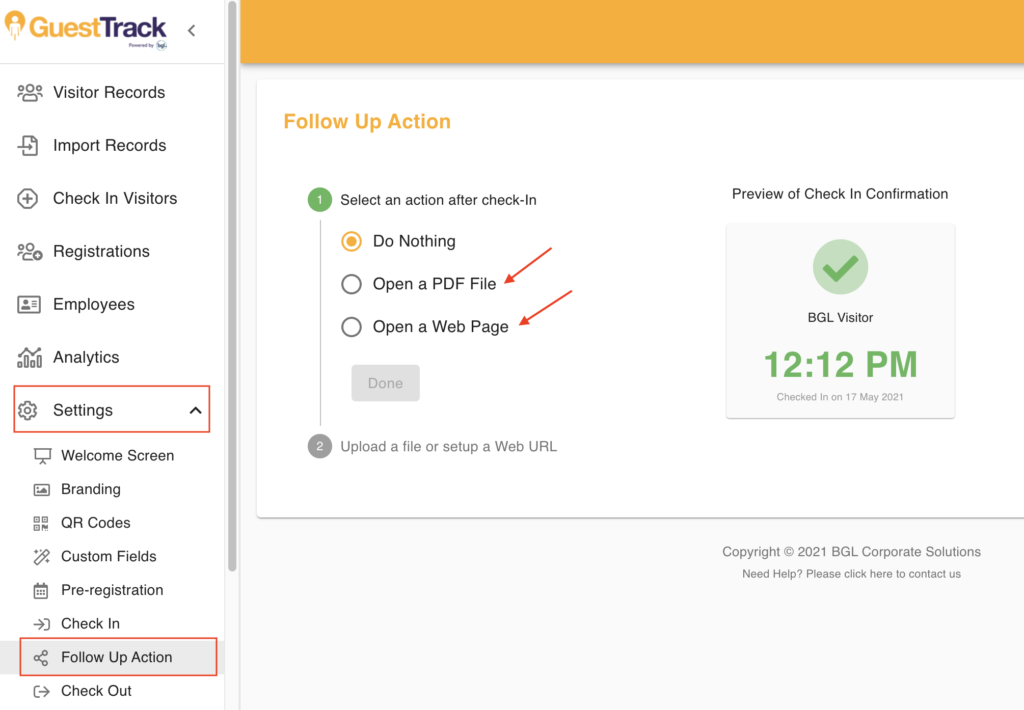The image size is (1024, 710).
Task: Open the Visitor Records icon in sidebar
Action: [28, 92]
